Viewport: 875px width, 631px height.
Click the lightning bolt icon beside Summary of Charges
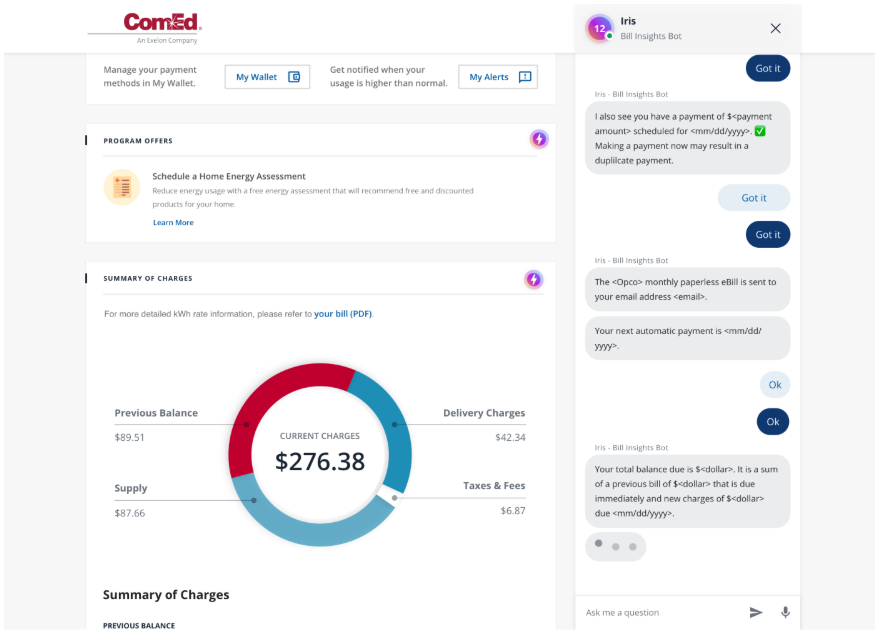point(534,279)
